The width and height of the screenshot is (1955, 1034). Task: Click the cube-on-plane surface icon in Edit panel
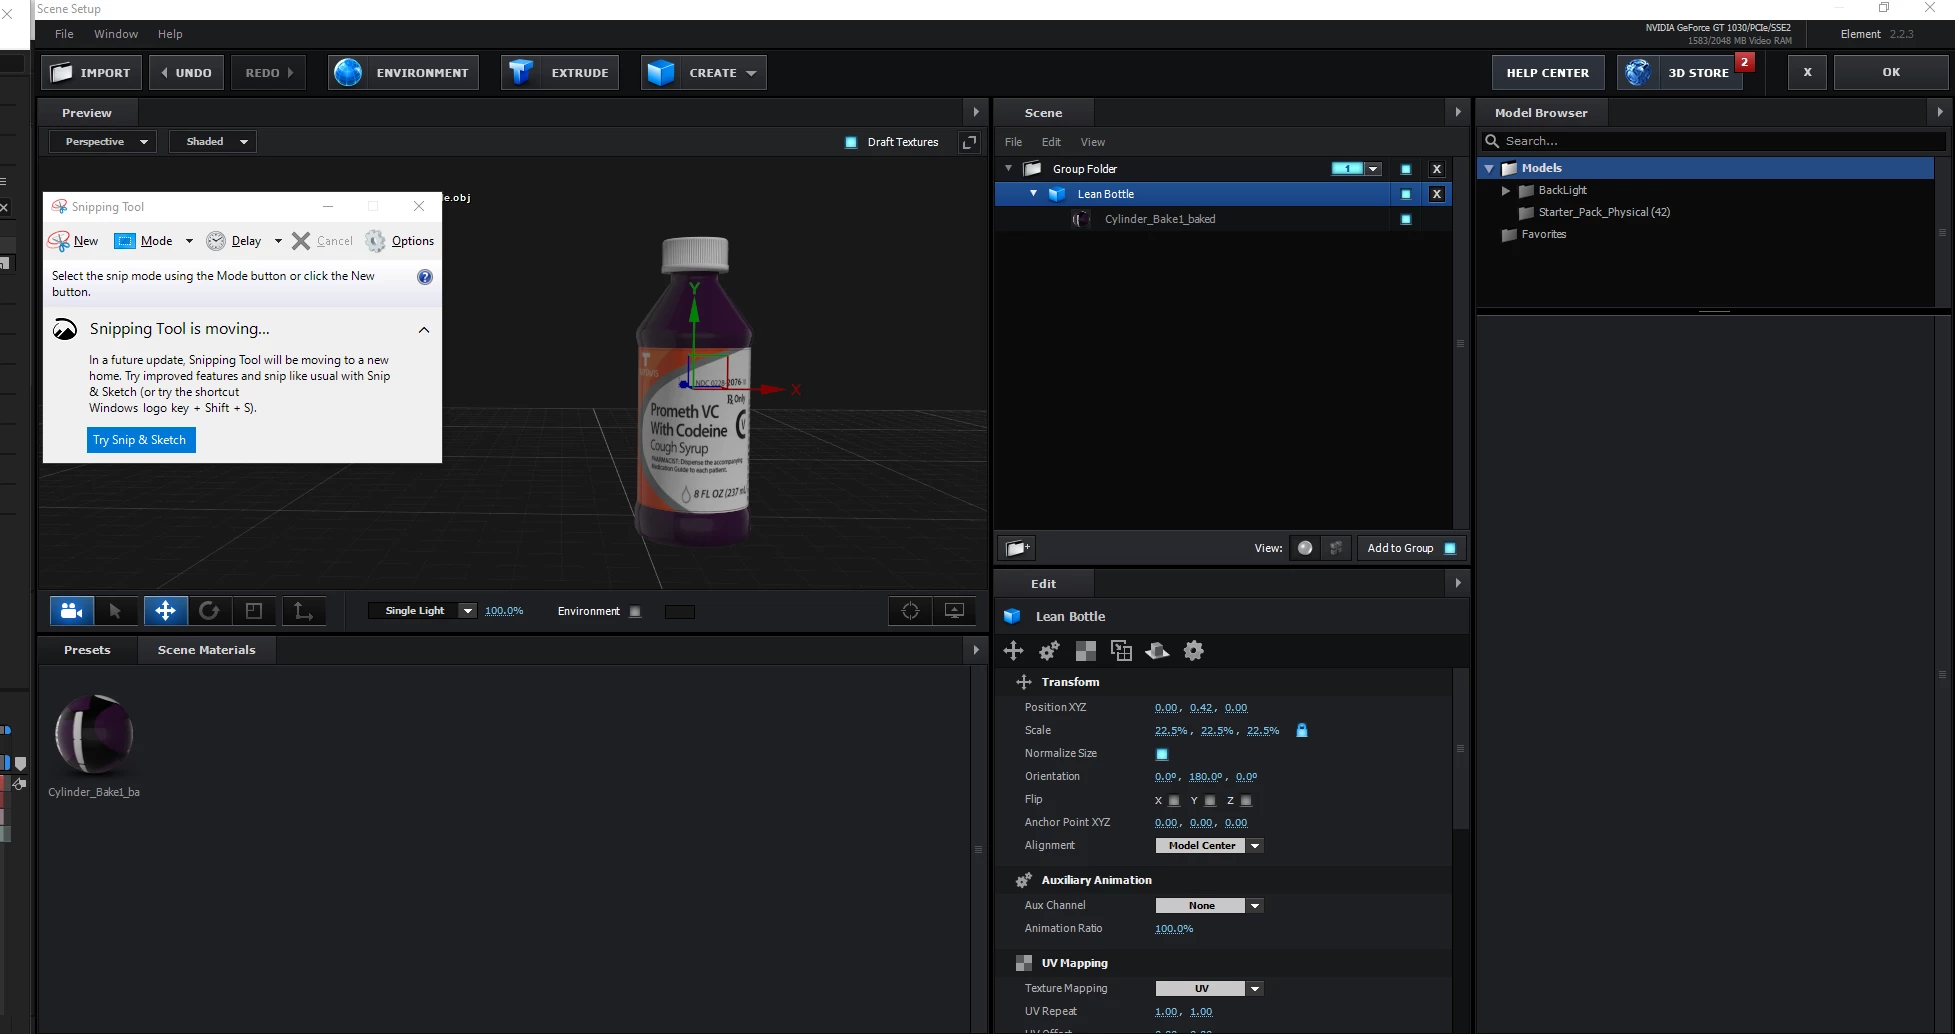tap(1157, 651)
